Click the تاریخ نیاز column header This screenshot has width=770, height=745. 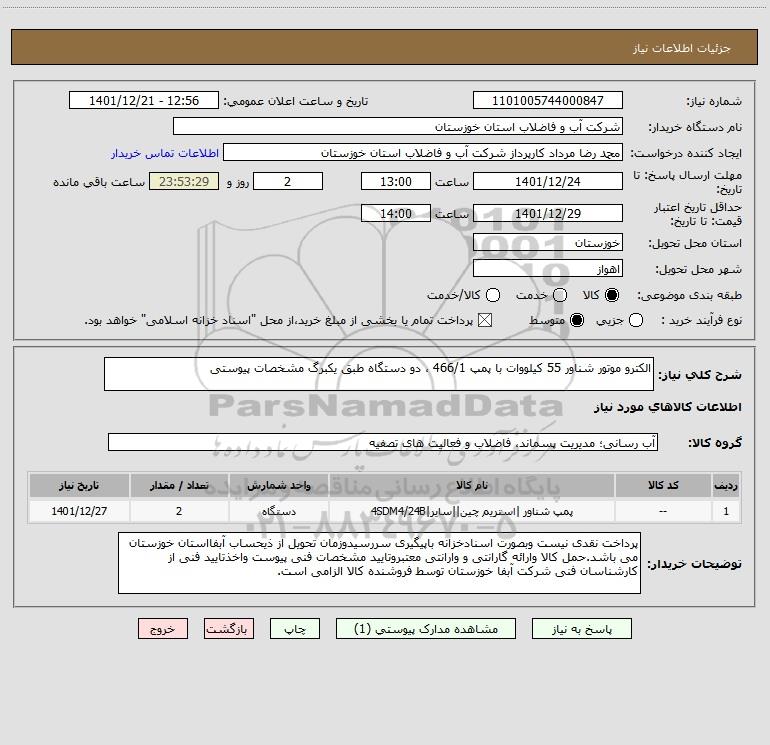[79, 485]
